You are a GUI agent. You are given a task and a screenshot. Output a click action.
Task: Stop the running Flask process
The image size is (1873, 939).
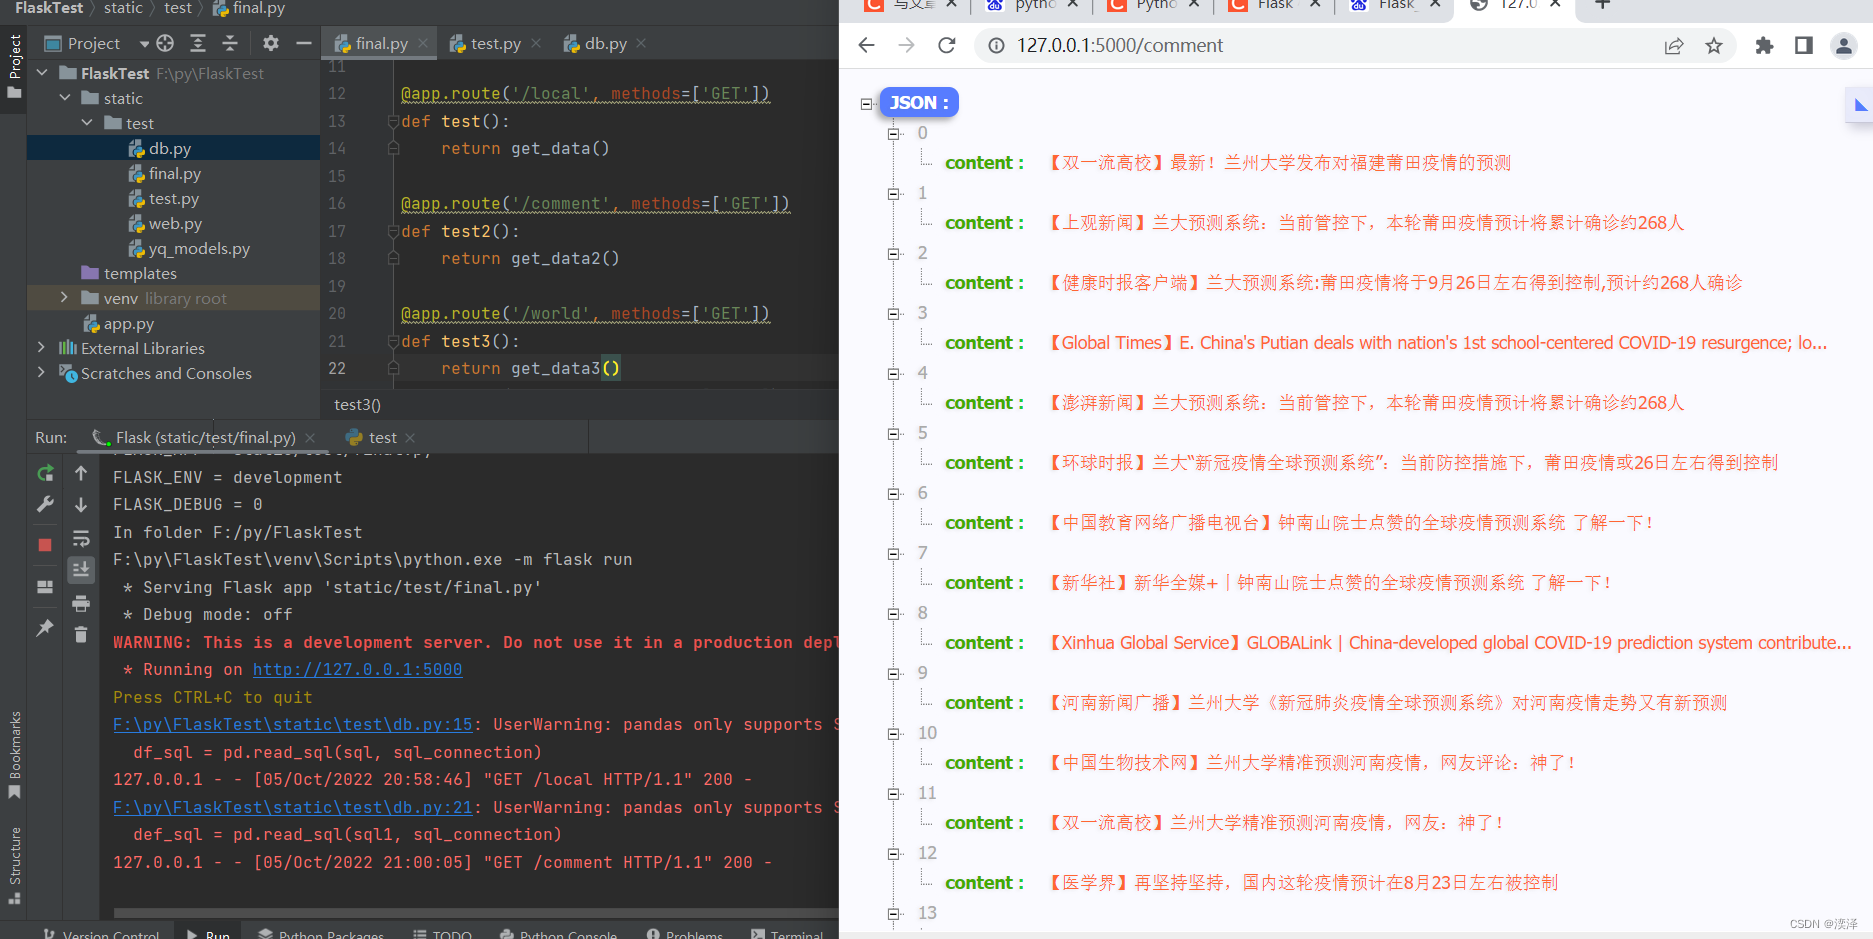(45, 544)
